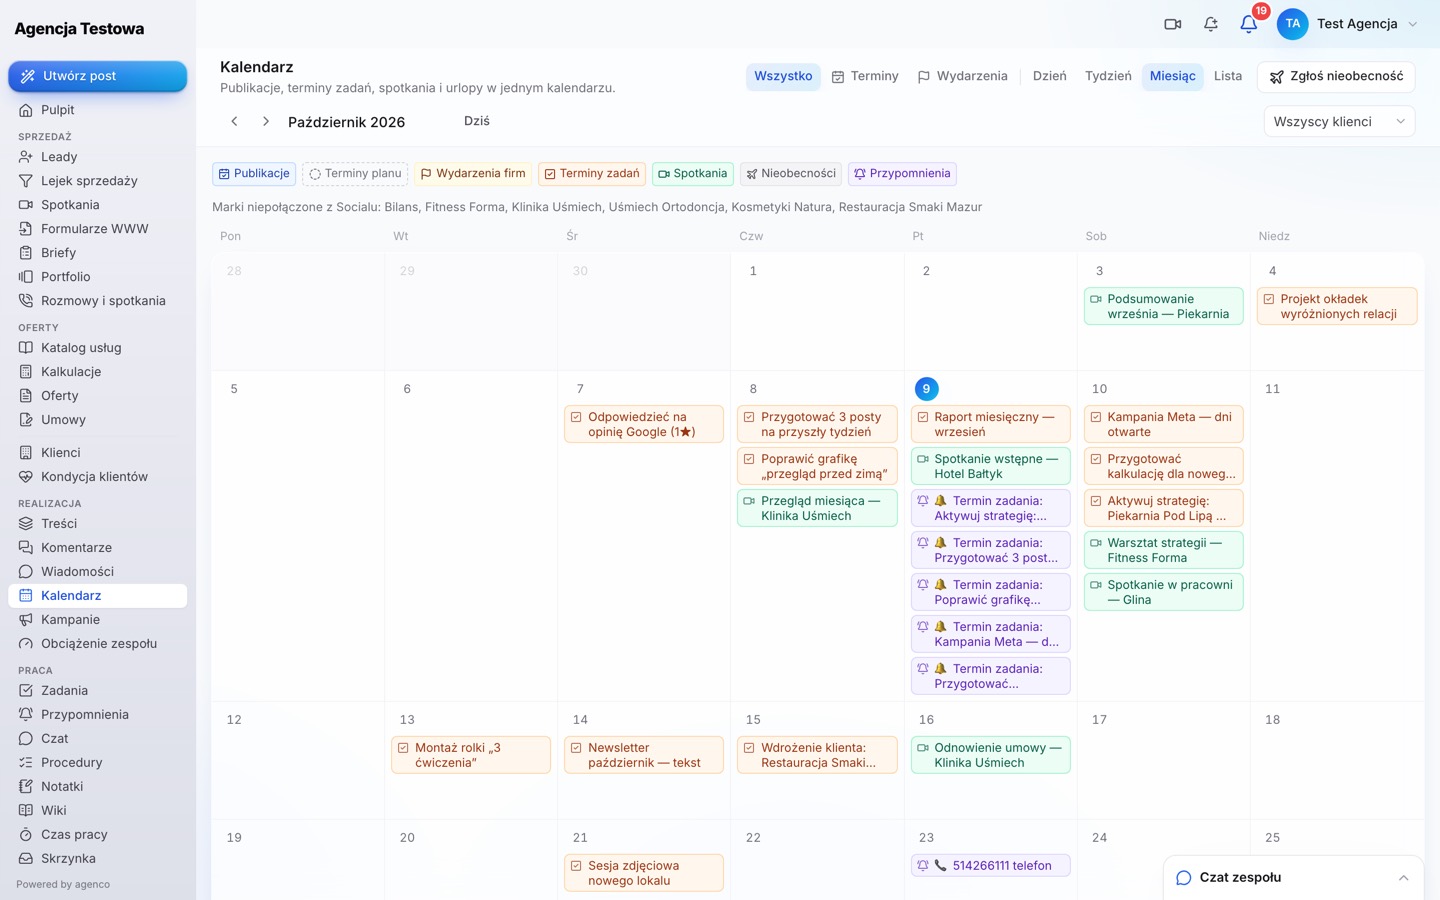Select today's date 9 in calendar
The height and width of the screenshot is (900, 1440).
click(926, 389)
